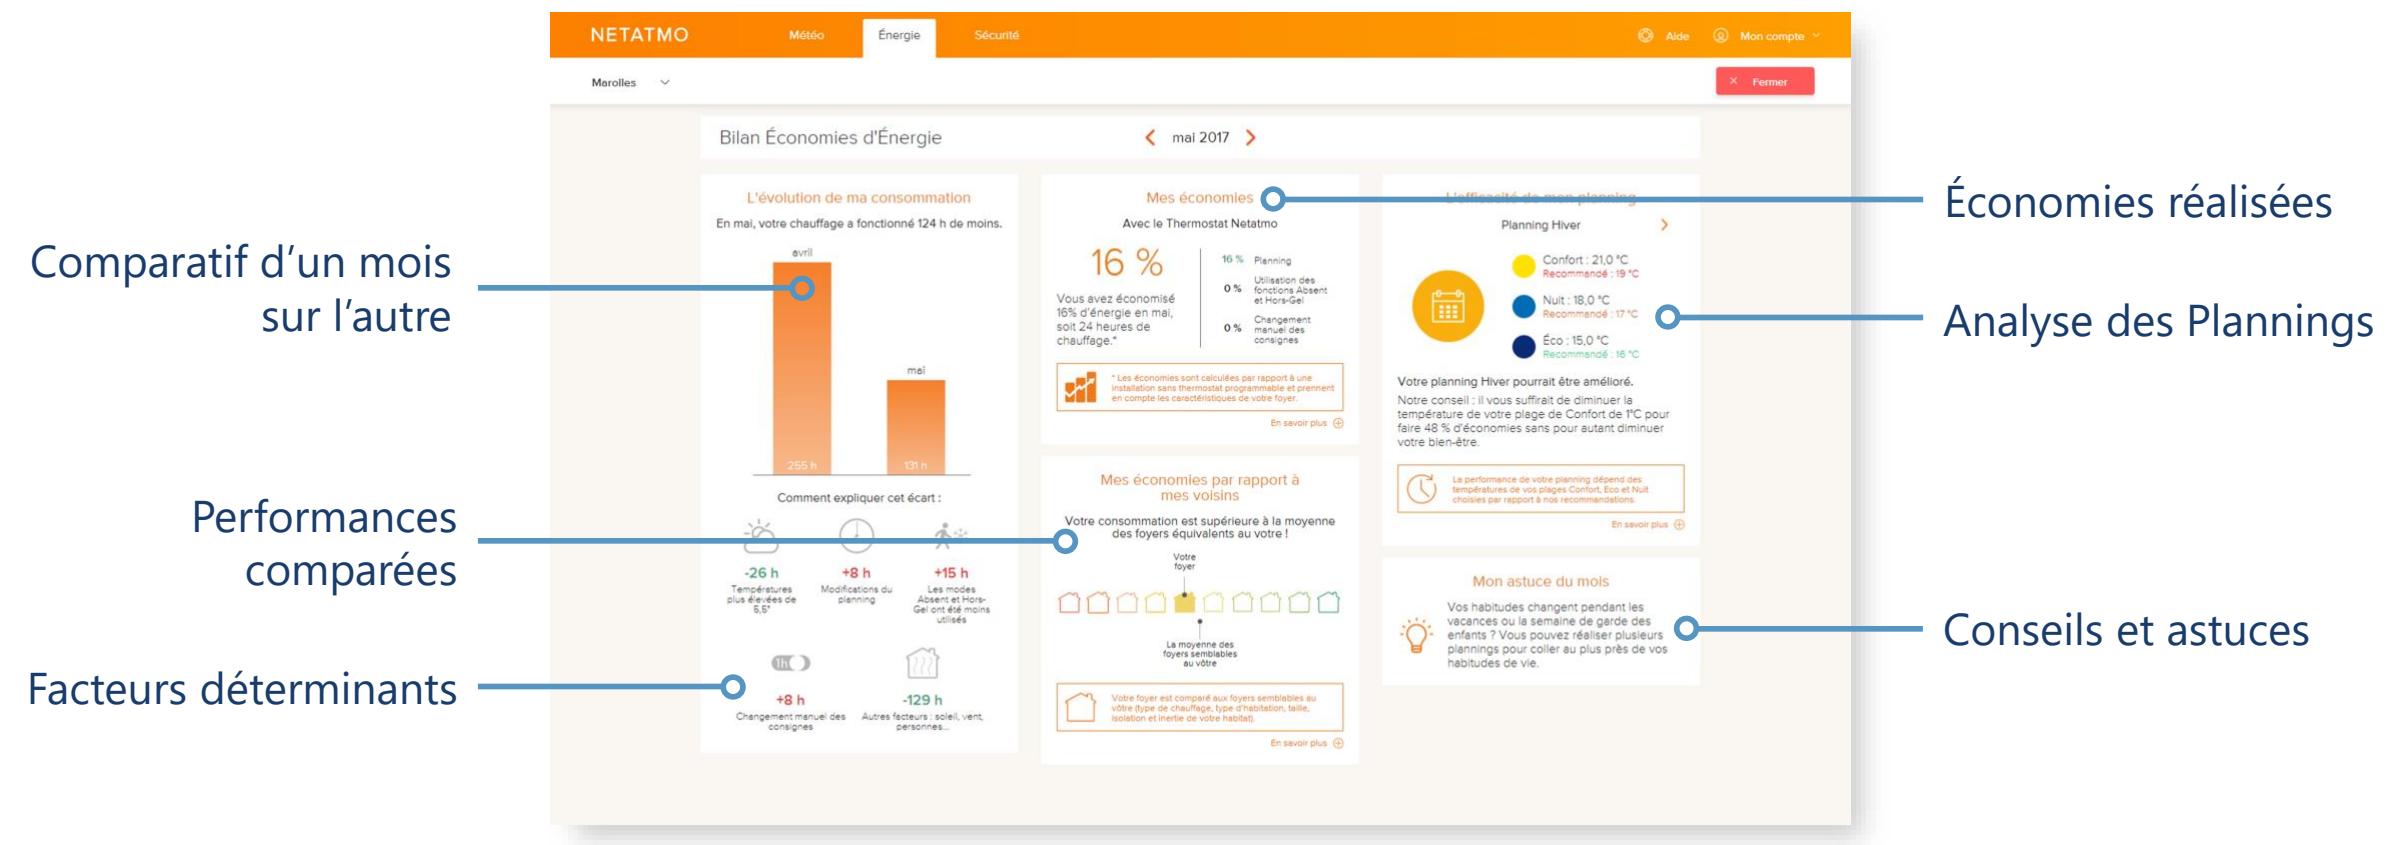The height and width of the screenshot is (845, 2387).
Task: Open En savoir plus in Mes économies
Action: tap(1306, 423)
